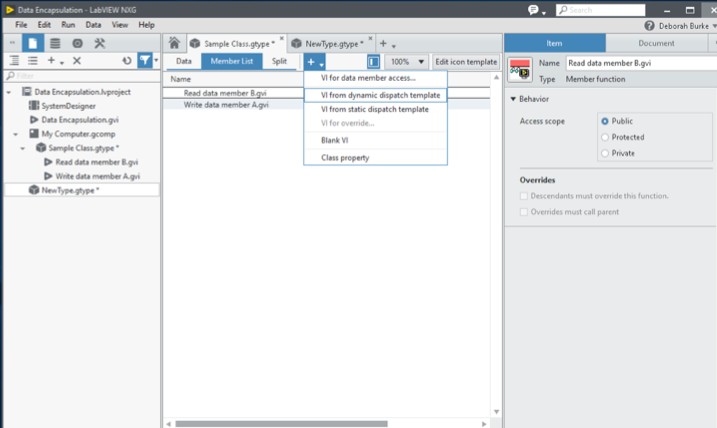The height and width of the screenshot is (428, 717).
Task: Collapse the My Computer.gcomp node
Action: click(16, 134)
